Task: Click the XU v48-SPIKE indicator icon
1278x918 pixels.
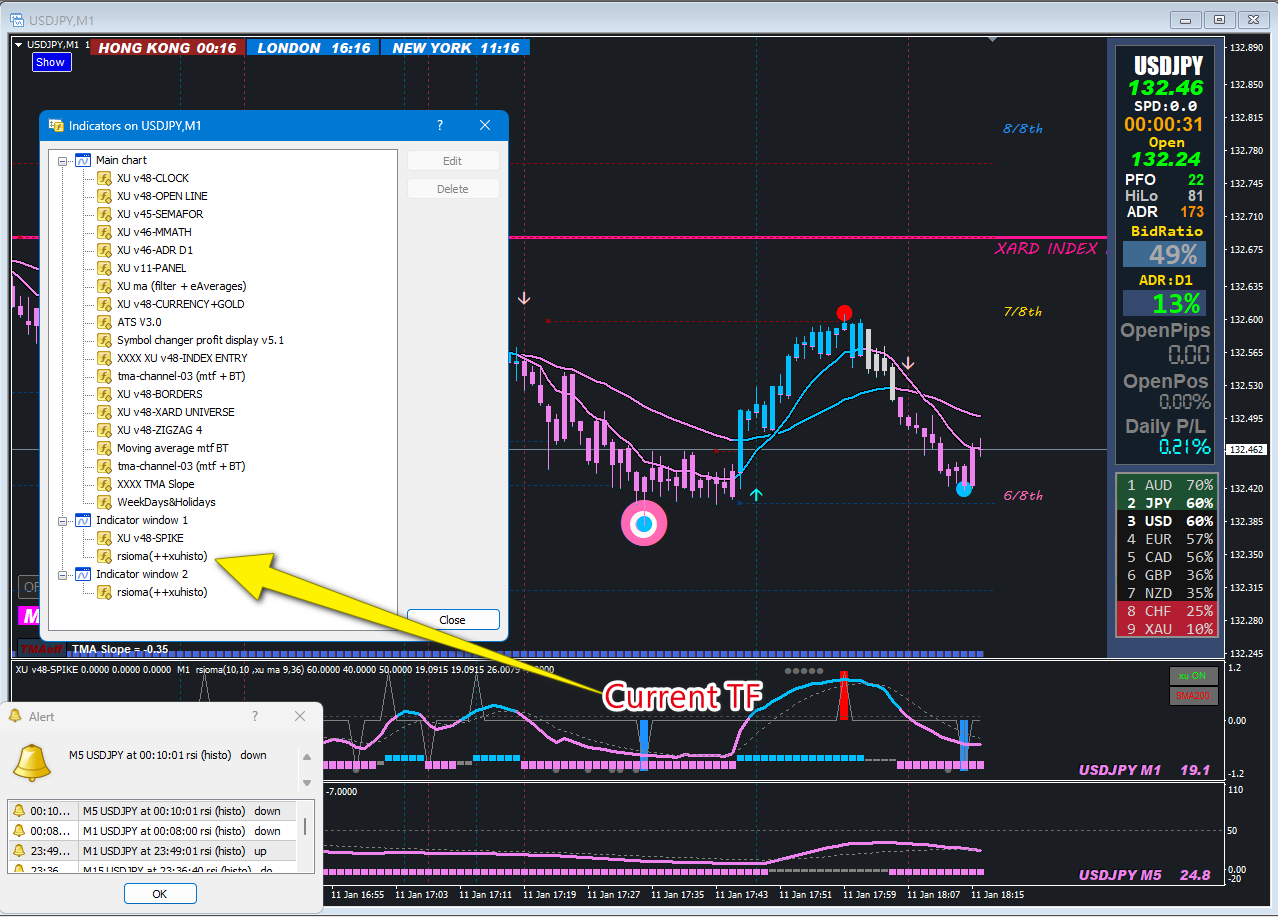Action: 103,538
